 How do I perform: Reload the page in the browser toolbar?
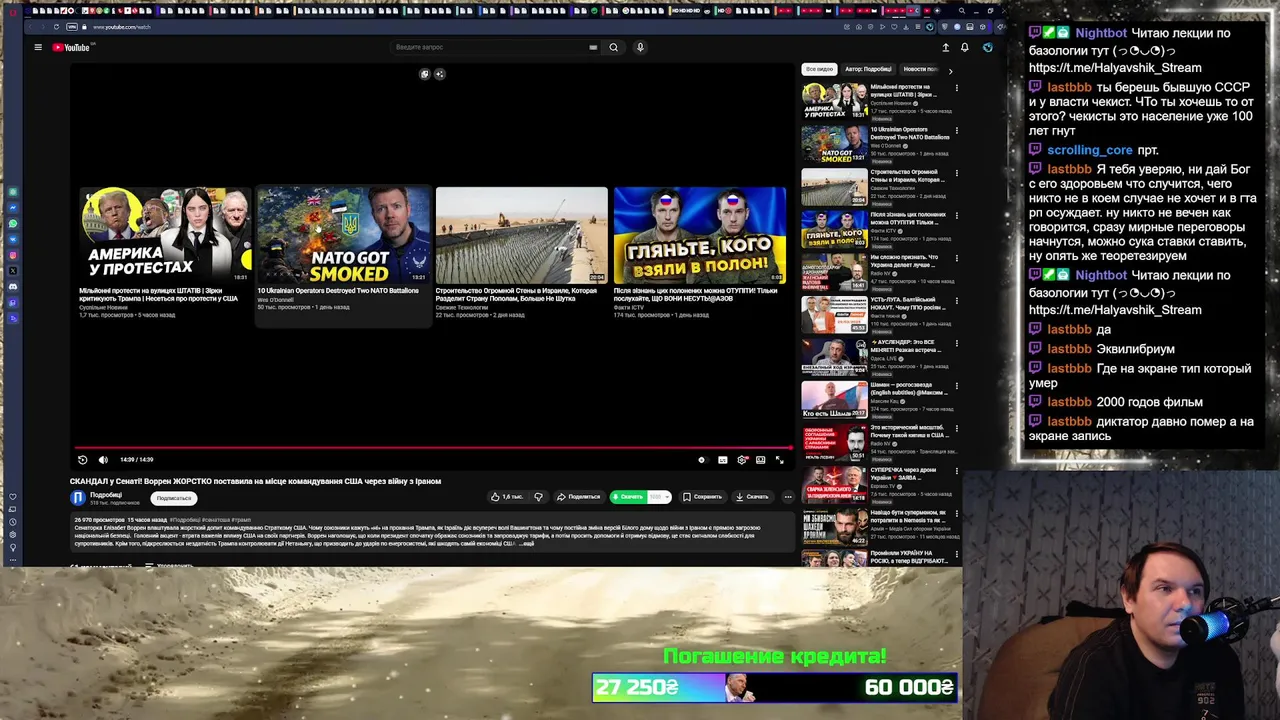pos(56,27)
